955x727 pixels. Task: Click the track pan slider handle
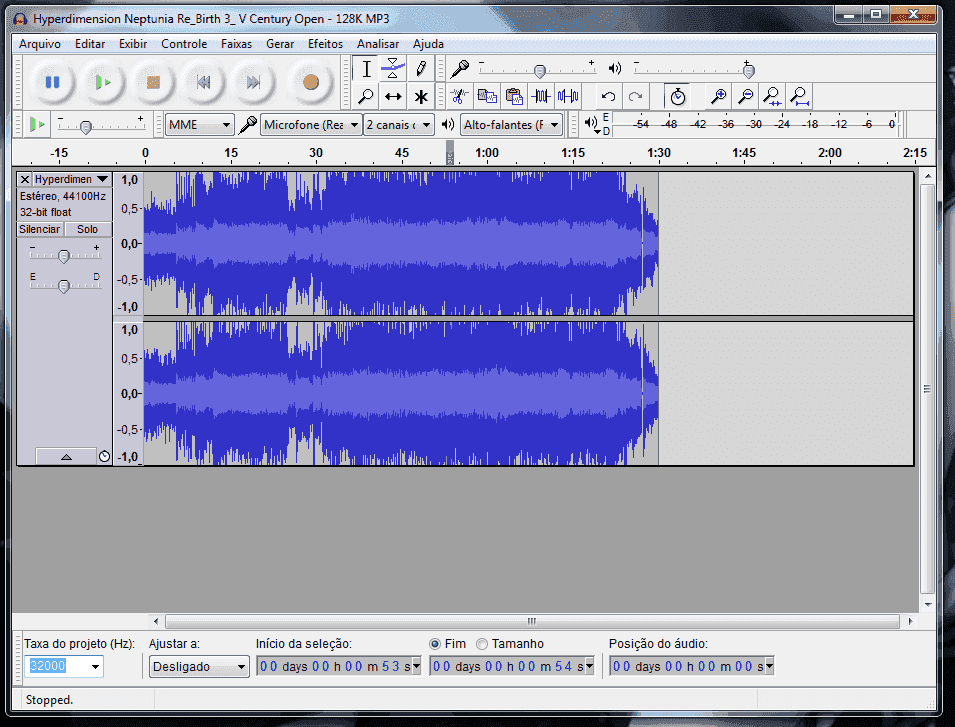coord(64,286)
